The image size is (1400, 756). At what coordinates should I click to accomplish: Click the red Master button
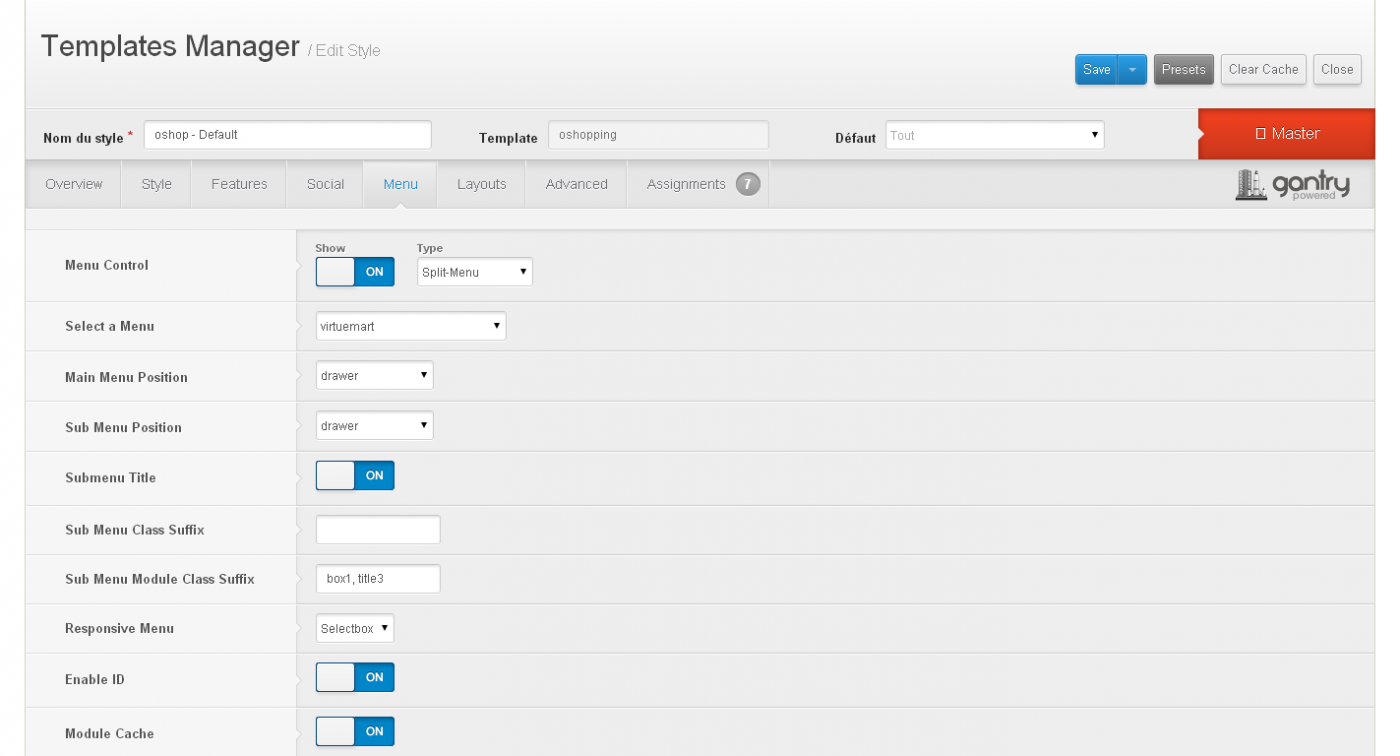(1286, 134)
